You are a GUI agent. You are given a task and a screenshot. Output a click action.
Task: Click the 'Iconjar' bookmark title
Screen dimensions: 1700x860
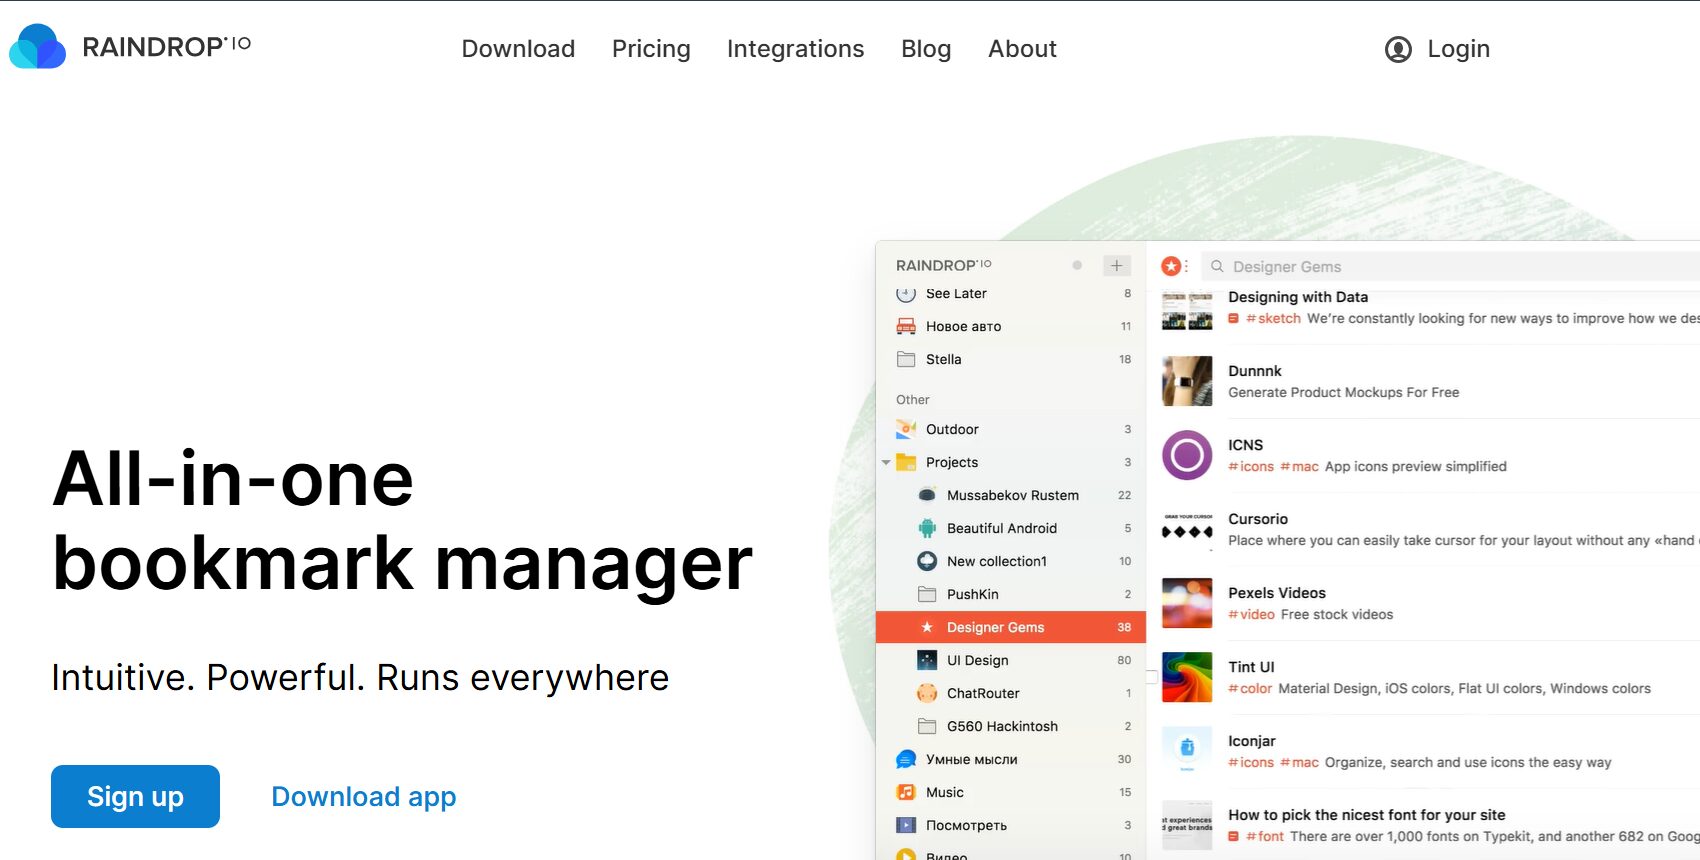[x=1252, y=740]
